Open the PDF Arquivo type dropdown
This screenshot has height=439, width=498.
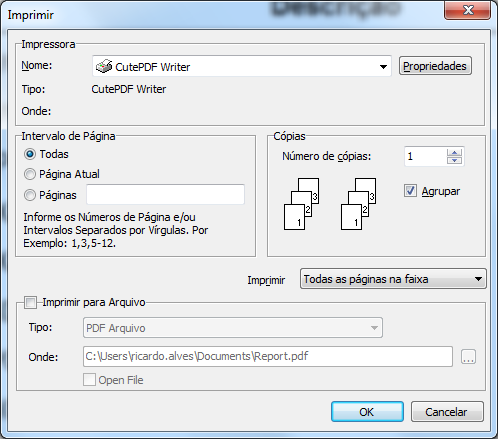(233, 328)
